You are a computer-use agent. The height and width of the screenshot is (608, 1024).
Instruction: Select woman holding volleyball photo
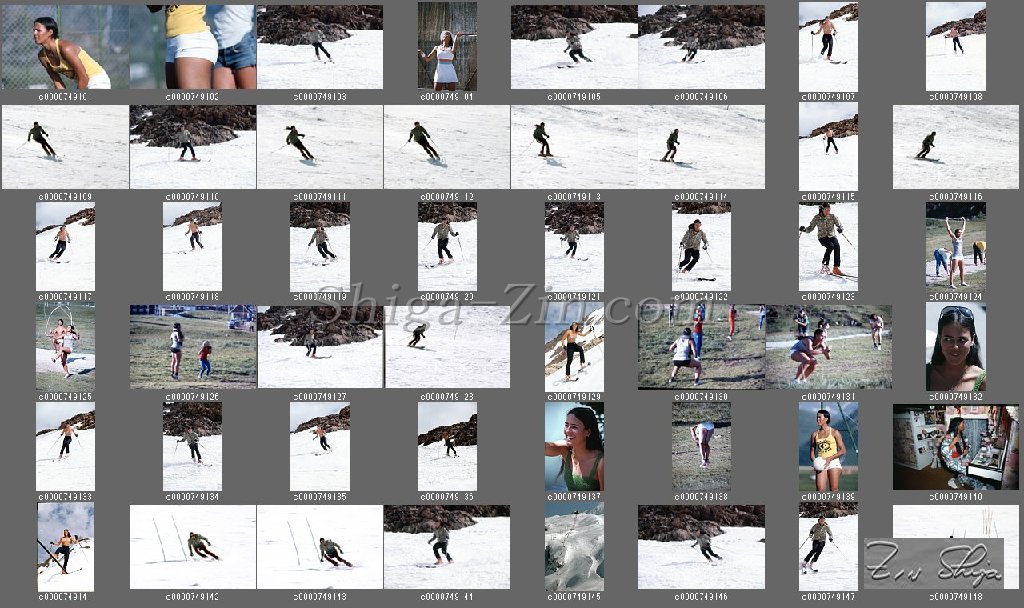[x=827, y=446]
